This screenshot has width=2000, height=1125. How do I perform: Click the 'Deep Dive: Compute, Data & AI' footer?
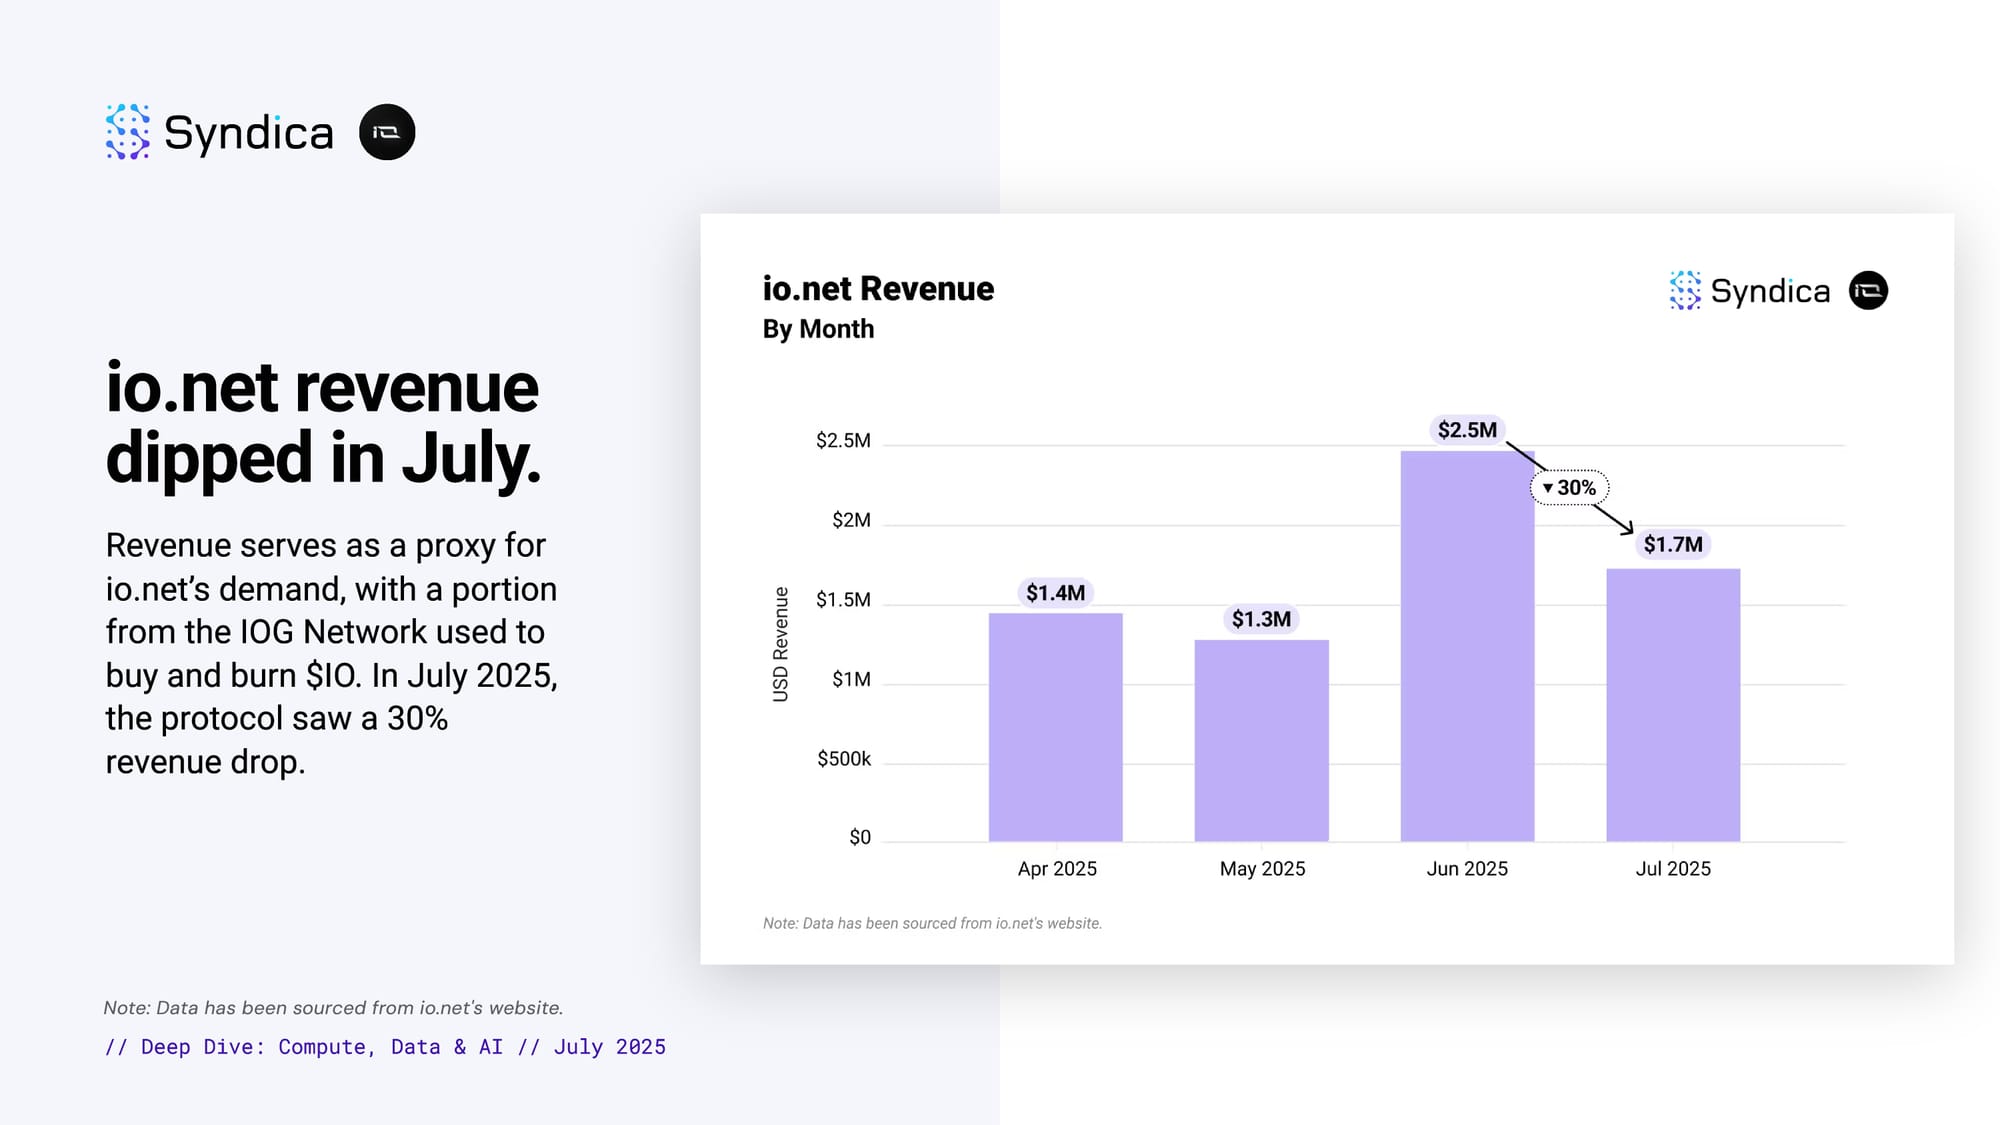coord(385,1046)
